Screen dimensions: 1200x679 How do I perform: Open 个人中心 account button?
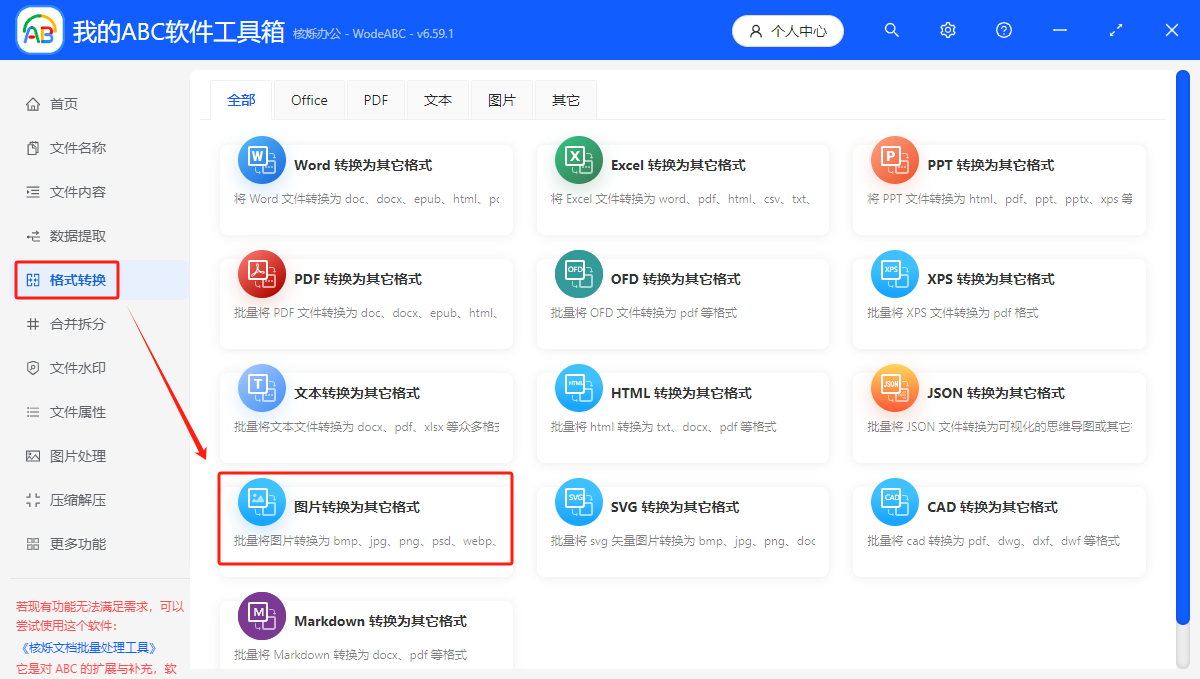(x=787, y=30)
